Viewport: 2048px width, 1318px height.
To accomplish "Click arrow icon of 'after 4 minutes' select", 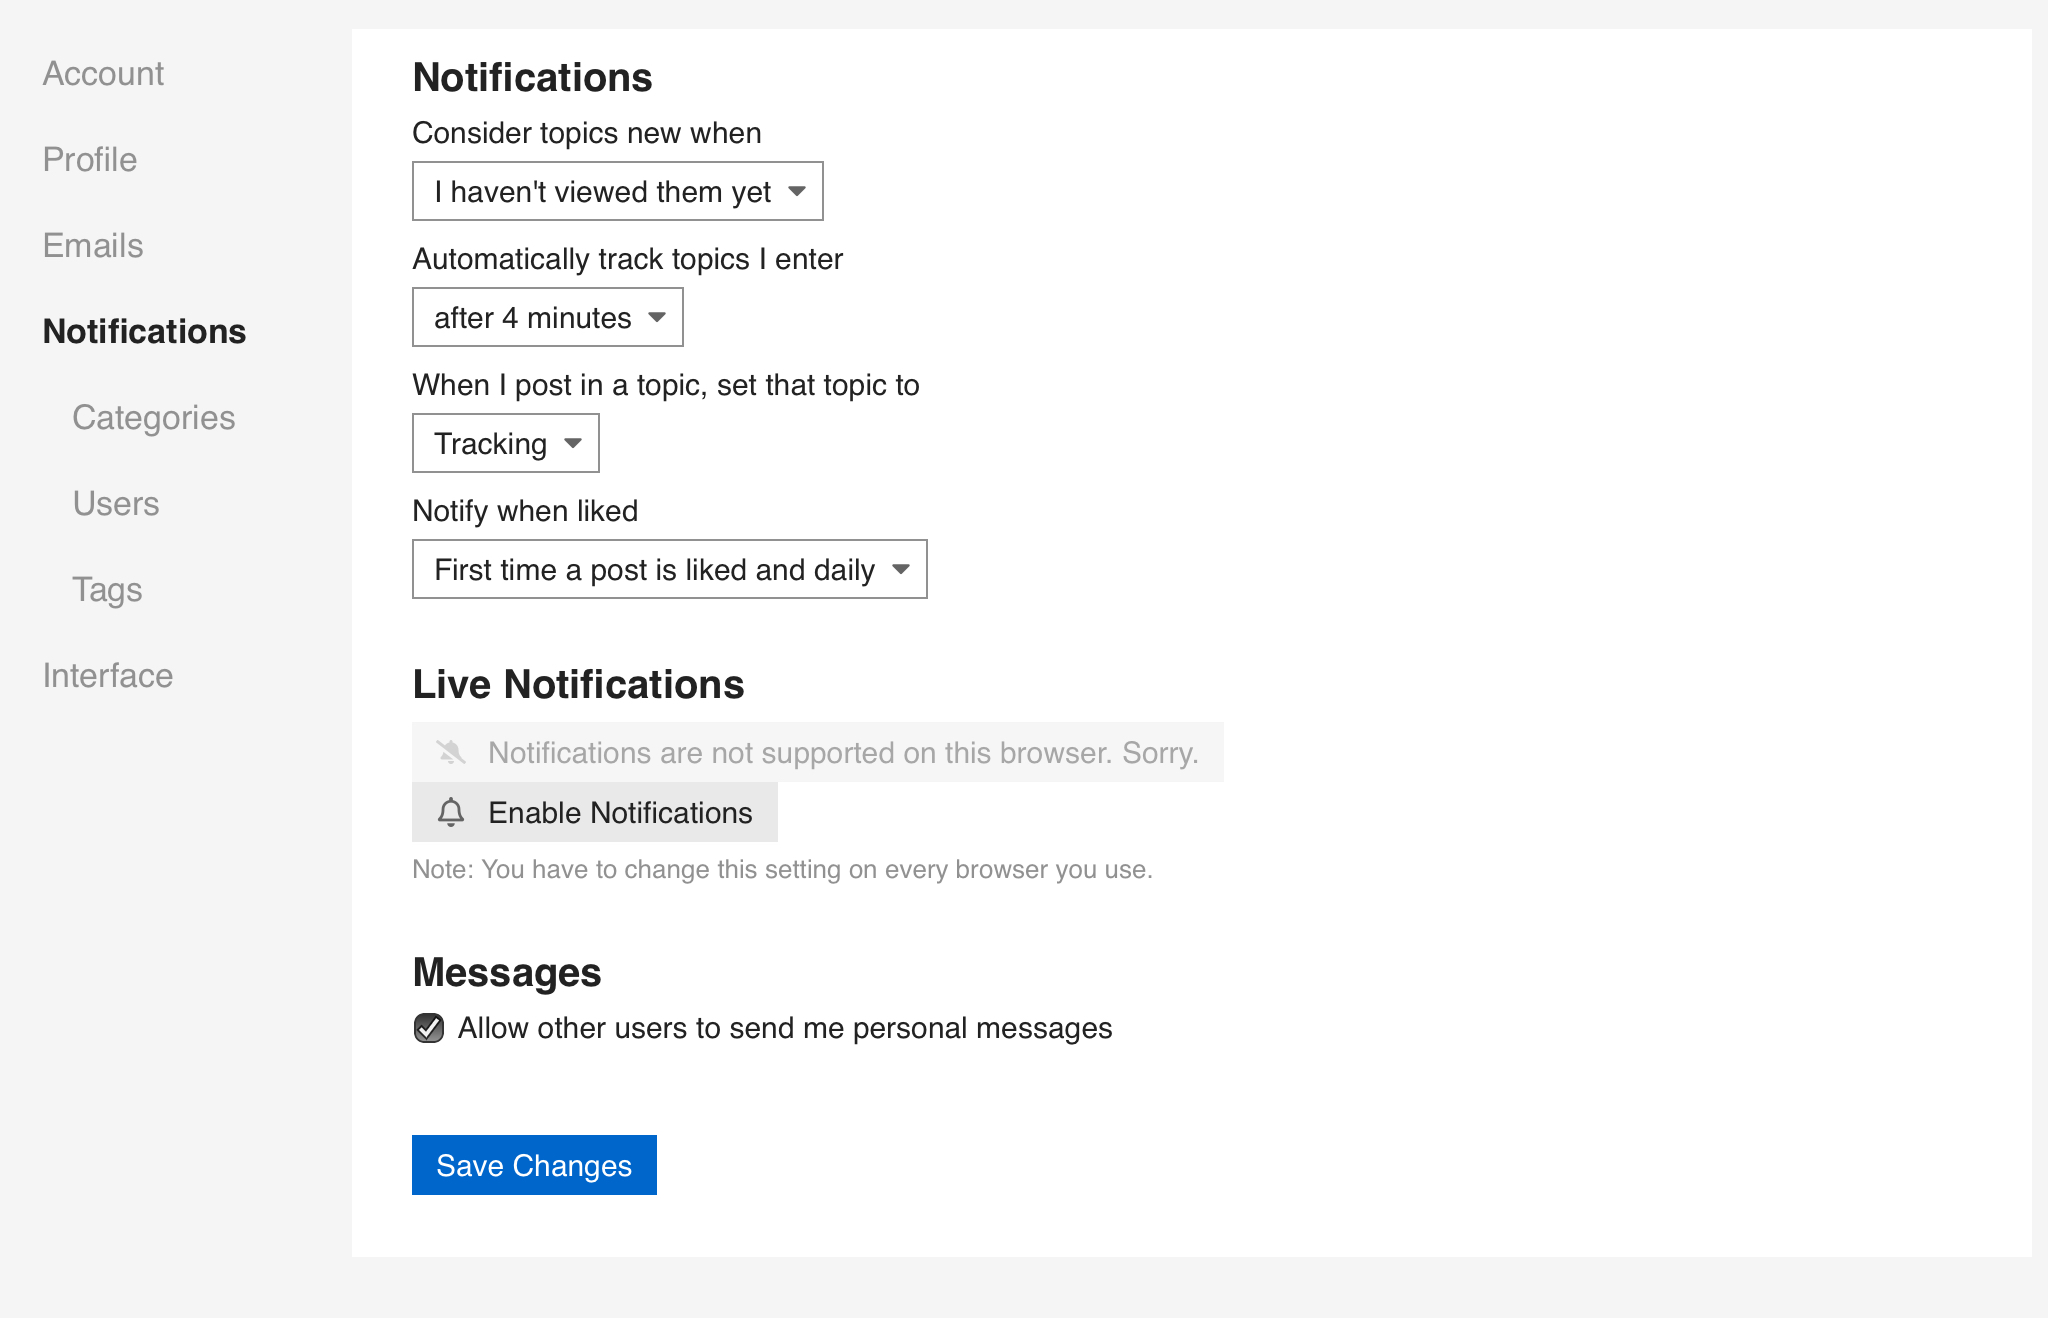I will point(657,317).
